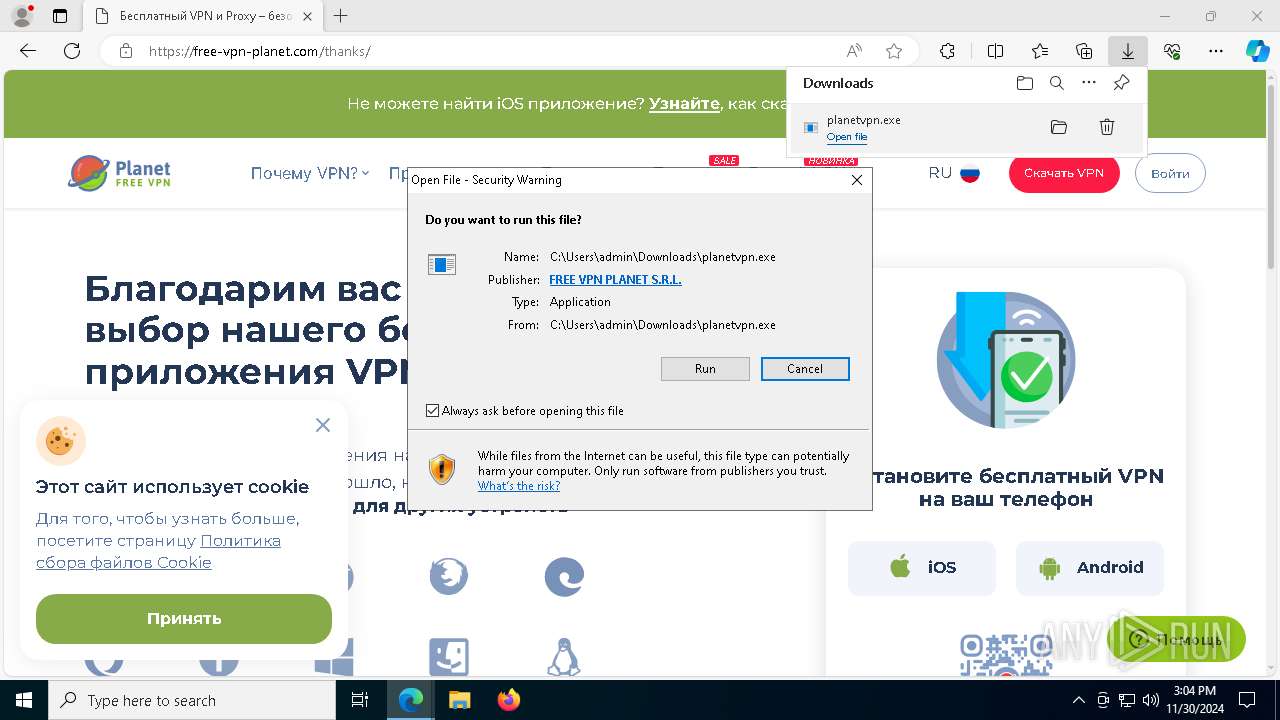Open the Collections icon
This screenshot has width=1280, height=720.
pyautogui.click(x=1084, y=51)
